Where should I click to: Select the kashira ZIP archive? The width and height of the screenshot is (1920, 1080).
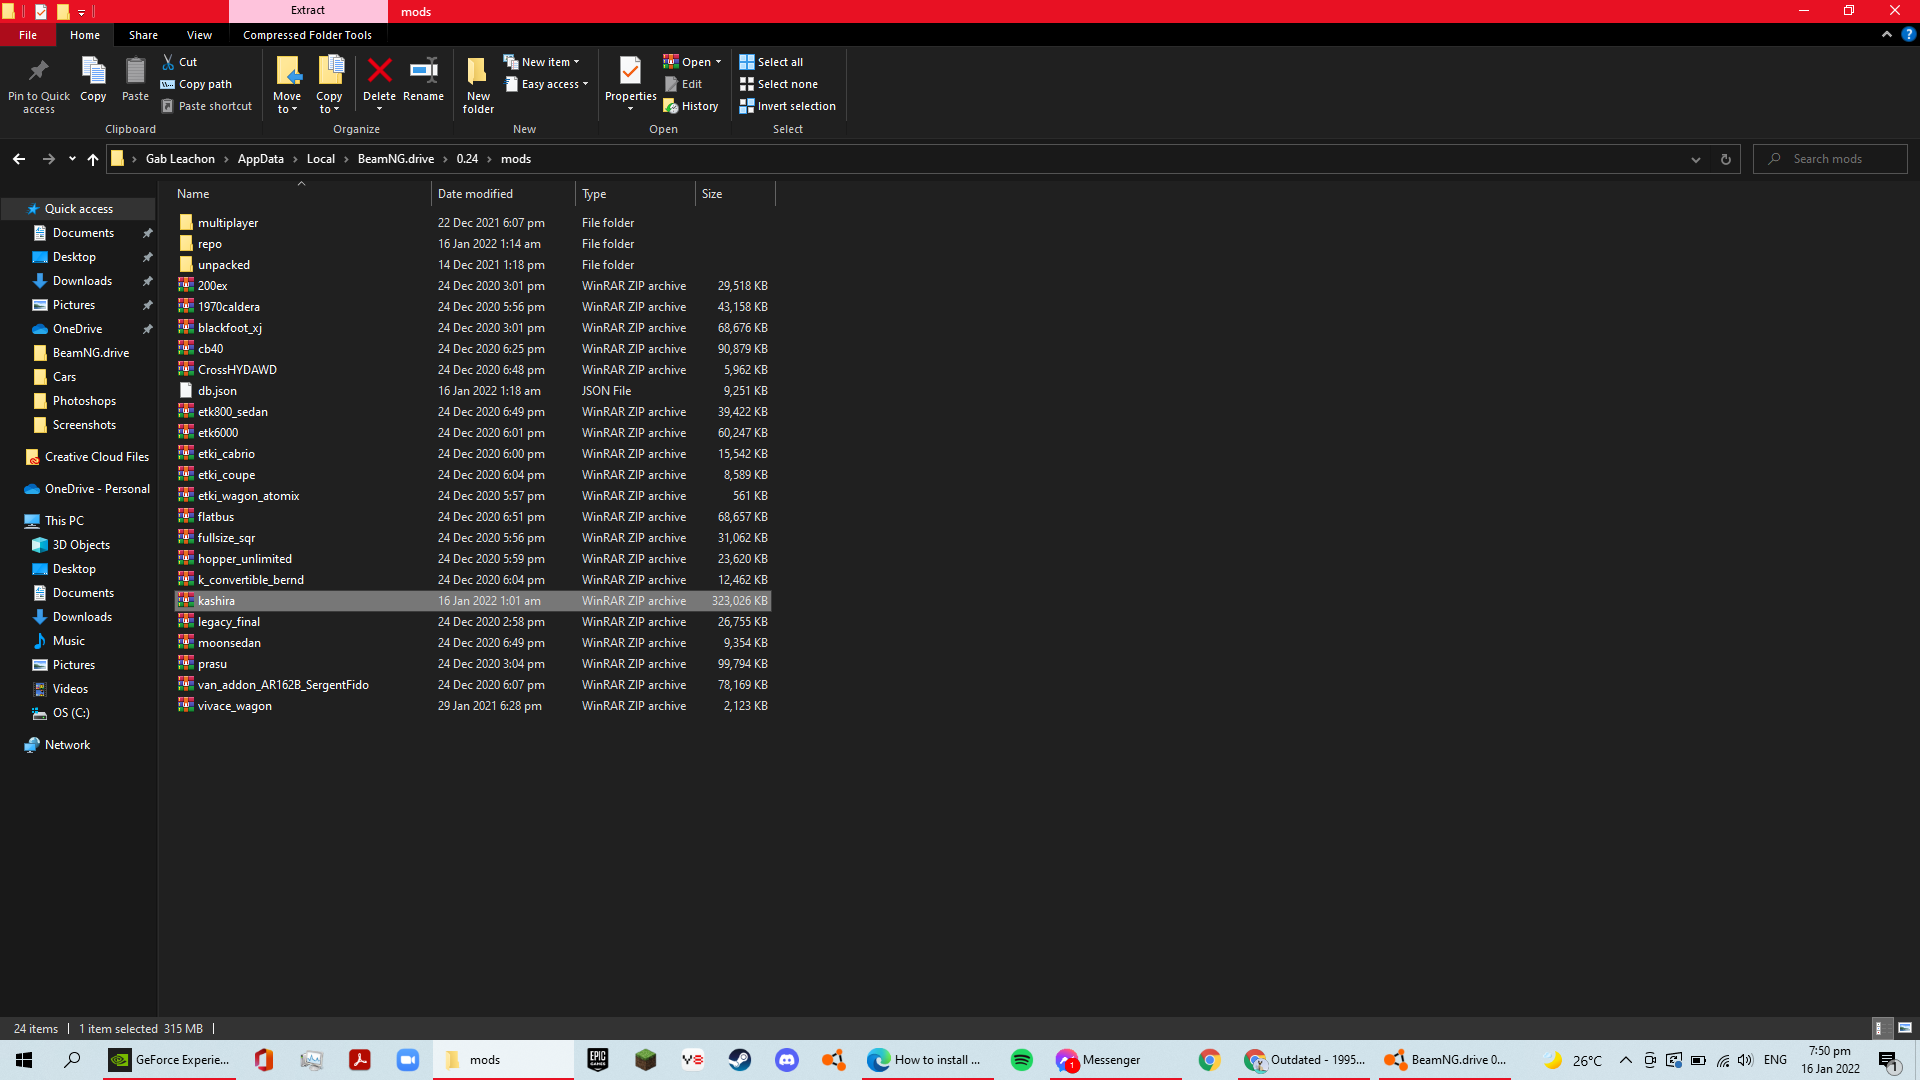pyautogui.click(x=473, y=601)
